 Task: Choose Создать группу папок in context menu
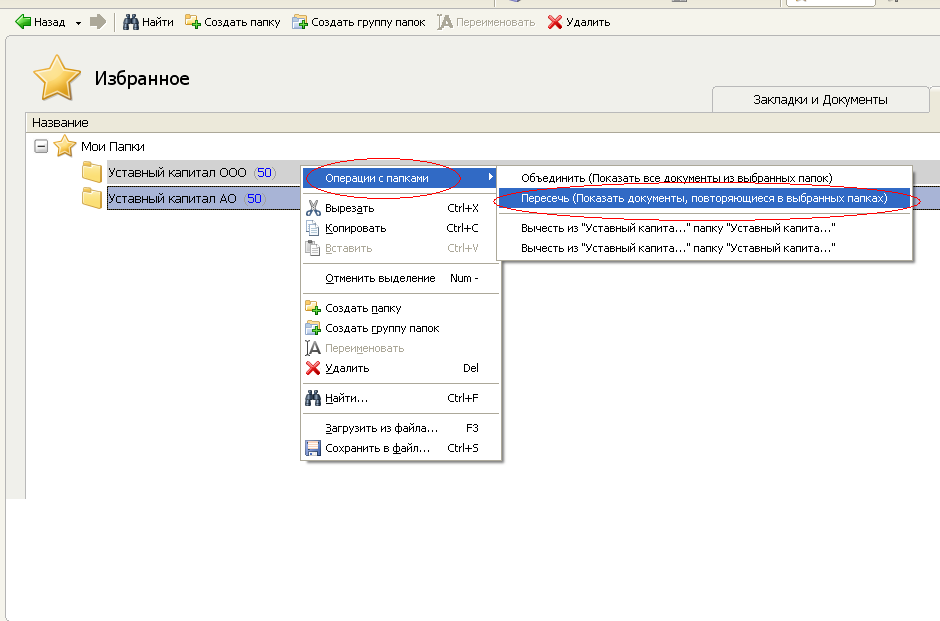point(400,328)
